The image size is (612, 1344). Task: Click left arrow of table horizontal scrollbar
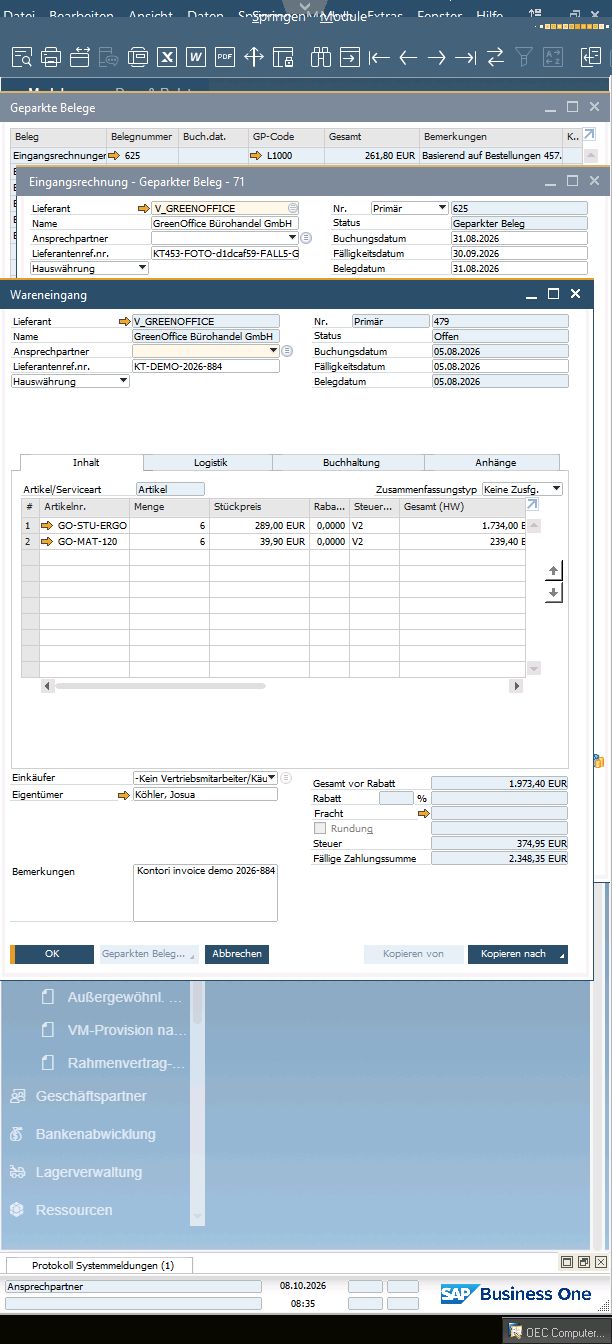47,686
